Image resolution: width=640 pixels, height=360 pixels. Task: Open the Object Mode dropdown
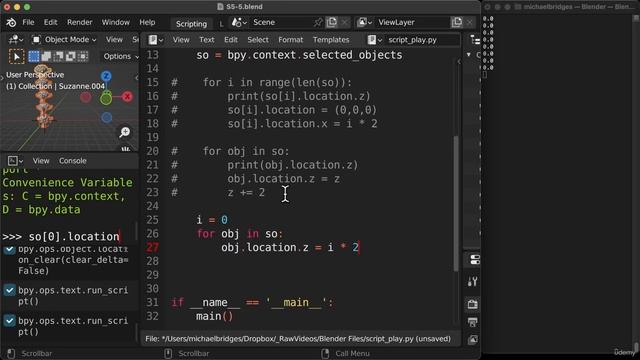click(x=64, y=40)
